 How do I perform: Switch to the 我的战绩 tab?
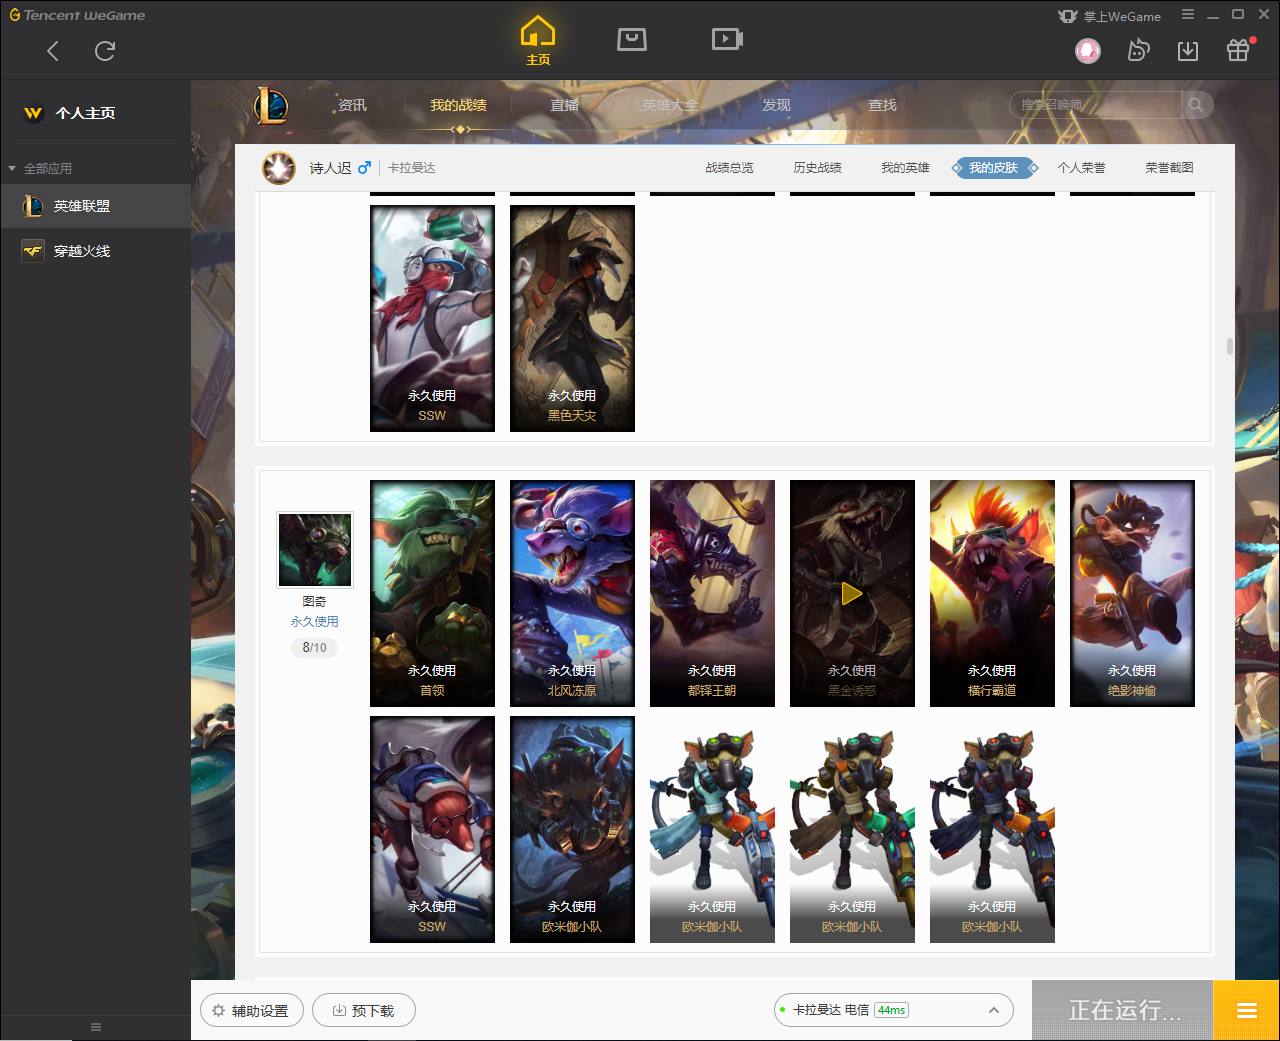[459, 105]
